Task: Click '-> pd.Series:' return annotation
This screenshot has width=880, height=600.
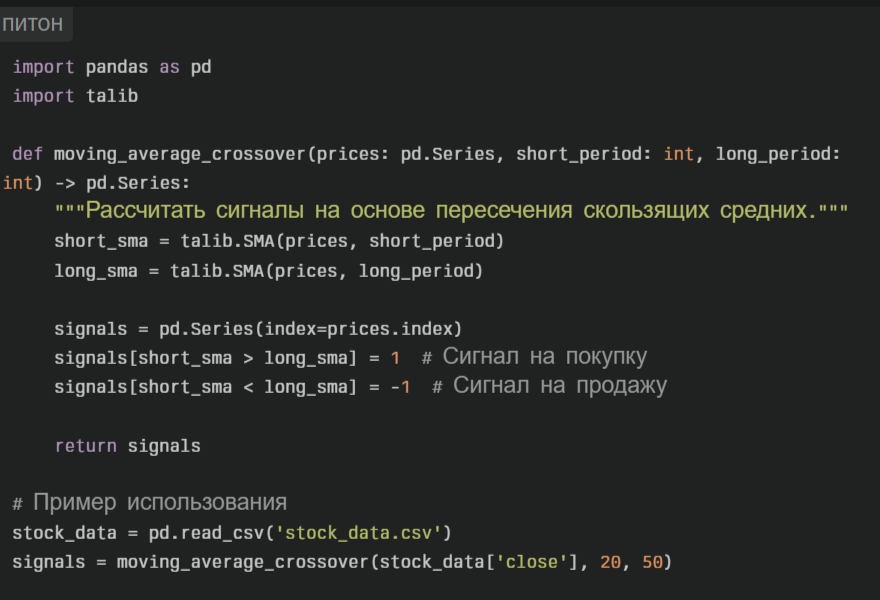Action: (x=122, y=183)
